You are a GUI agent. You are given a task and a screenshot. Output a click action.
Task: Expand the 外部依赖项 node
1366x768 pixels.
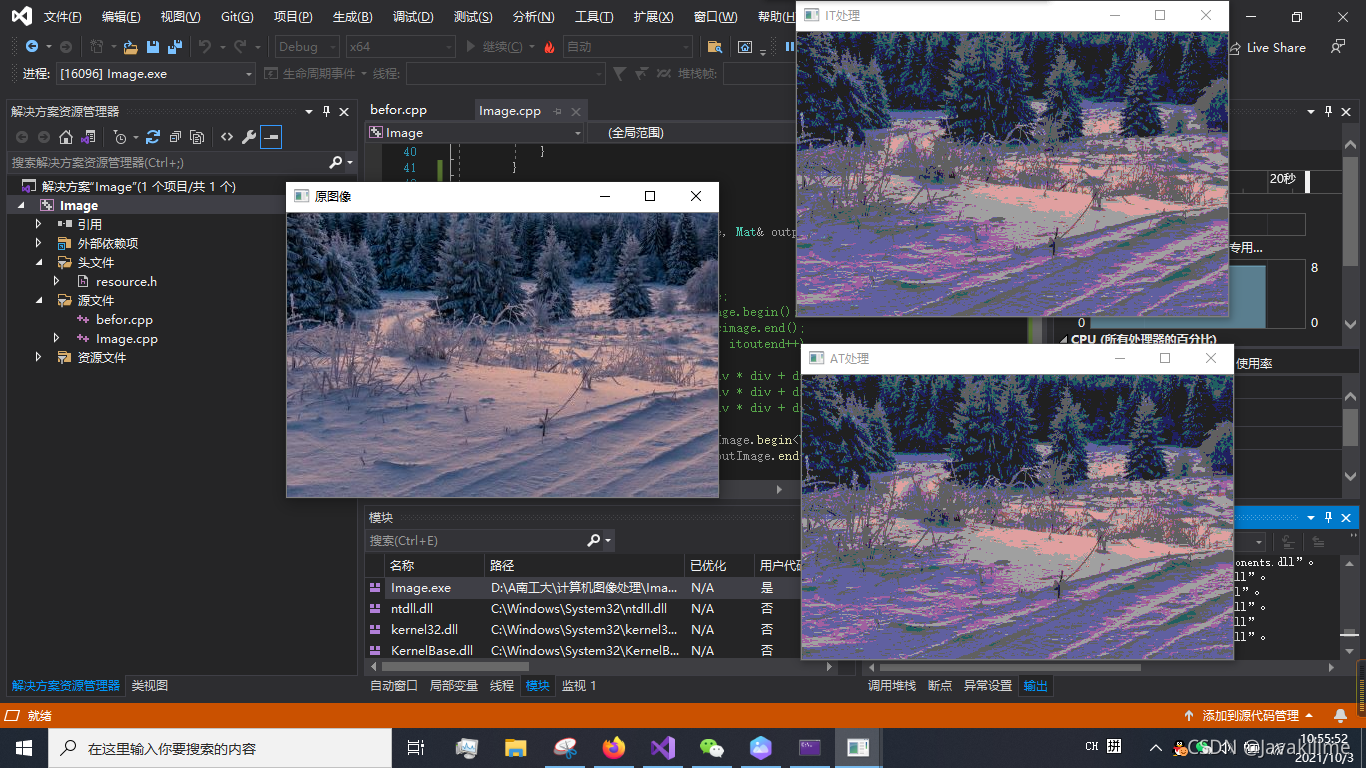point(39,243)
